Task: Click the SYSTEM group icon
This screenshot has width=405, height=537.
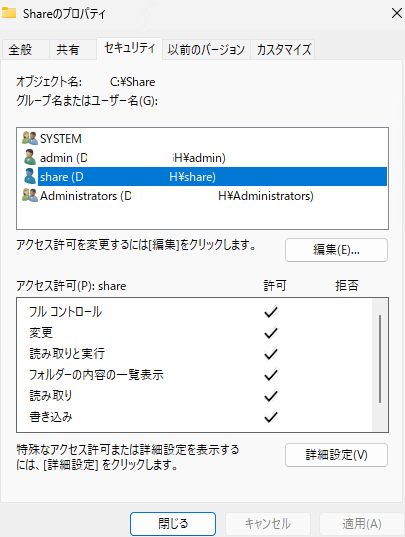Action: [30, 138]
